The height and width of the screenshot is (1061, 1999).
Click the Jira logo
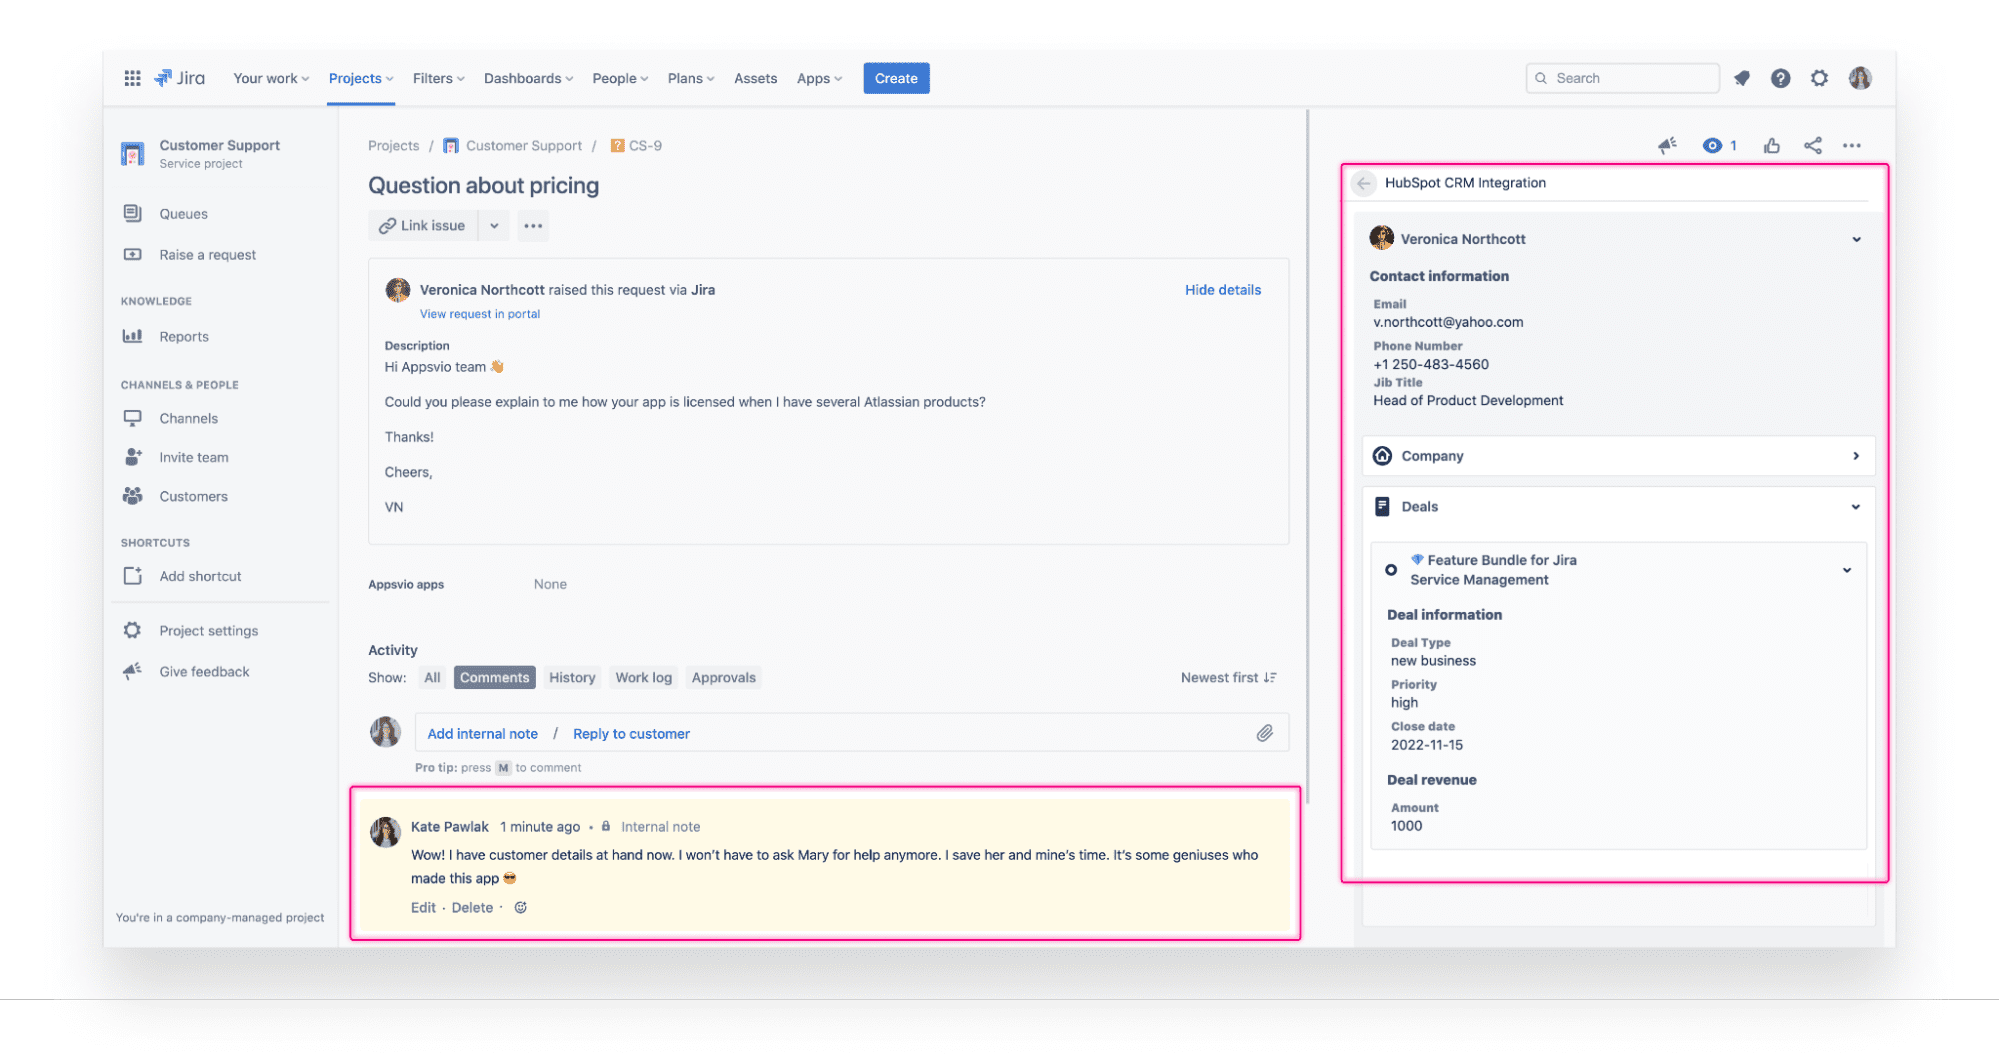tap(180, 78)
